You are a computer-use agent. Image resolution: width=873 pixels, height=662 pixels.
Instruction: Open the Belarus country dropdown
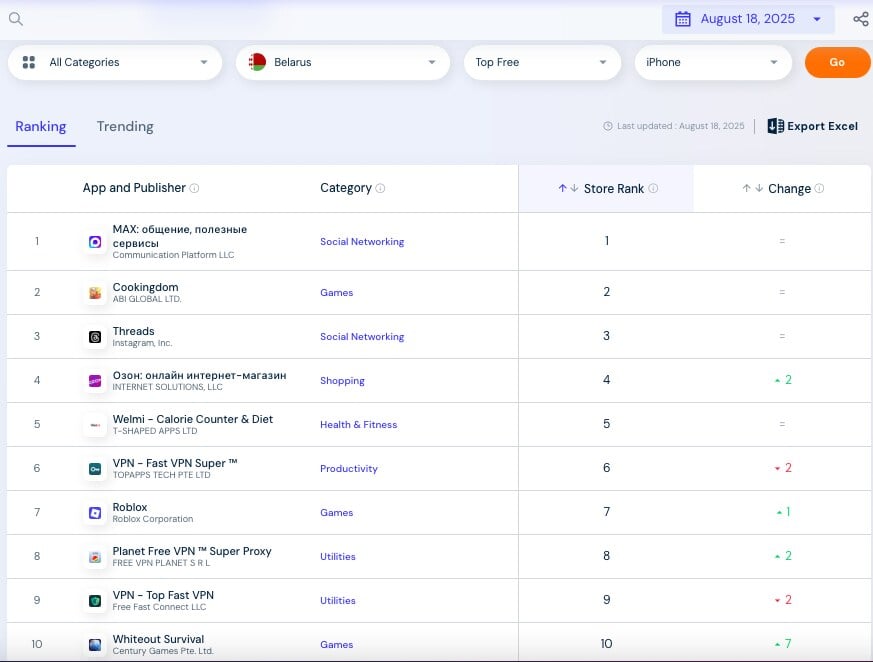[342, 62]
